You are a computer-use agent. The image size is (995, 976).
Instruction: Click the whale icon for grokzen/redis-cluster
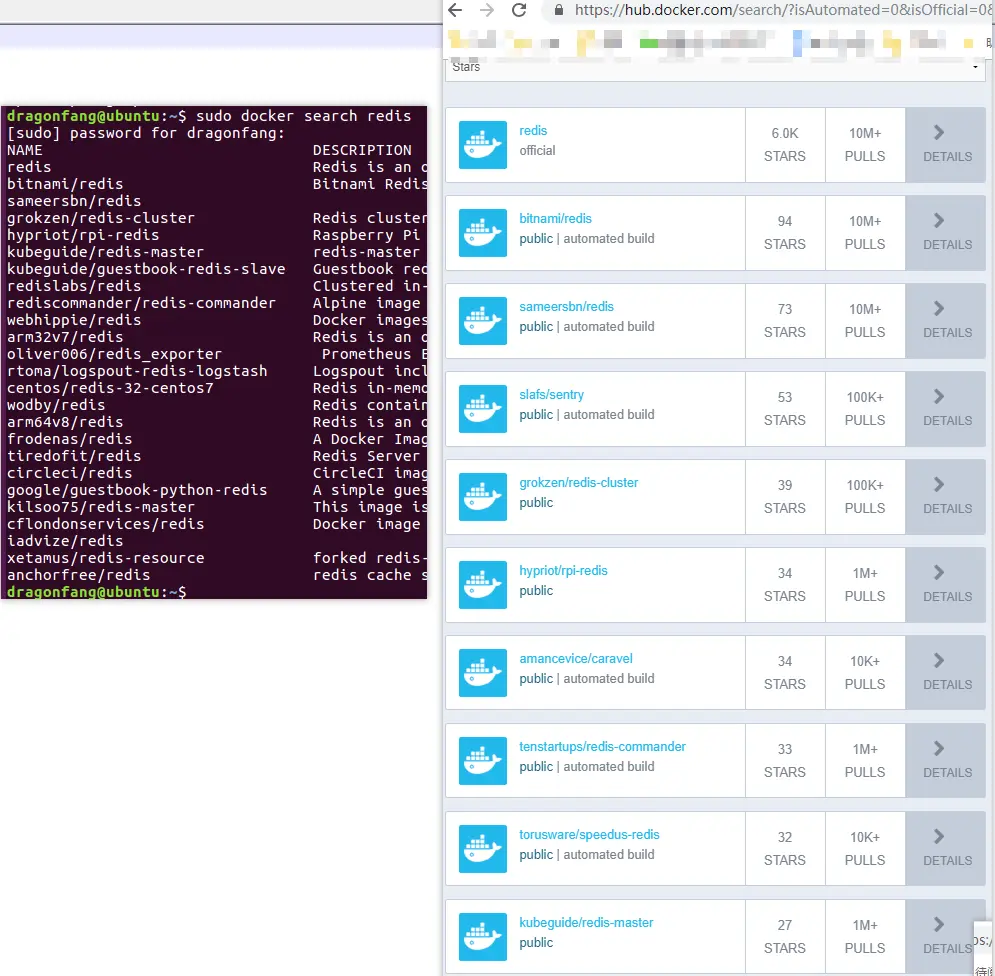click(x=482, y=497)
